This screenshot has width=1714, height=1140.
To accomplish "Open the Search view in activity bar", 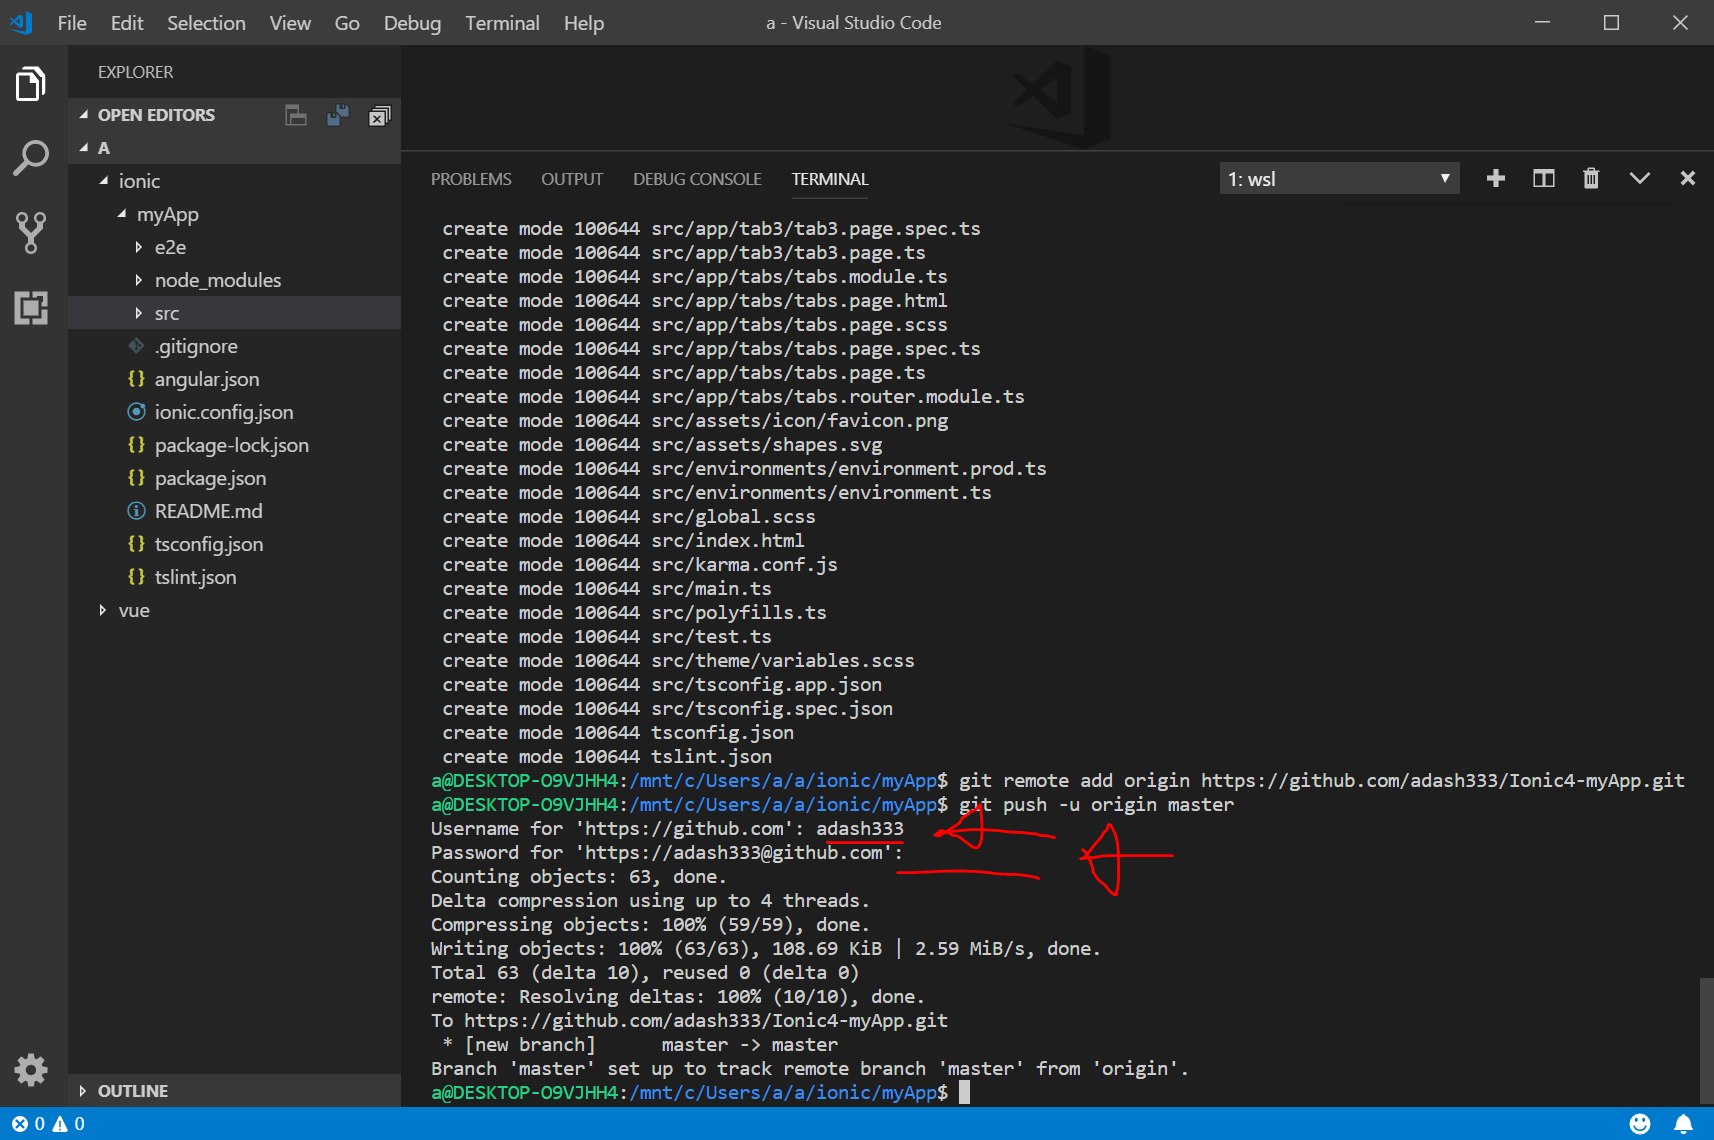I will coord(31,158).
